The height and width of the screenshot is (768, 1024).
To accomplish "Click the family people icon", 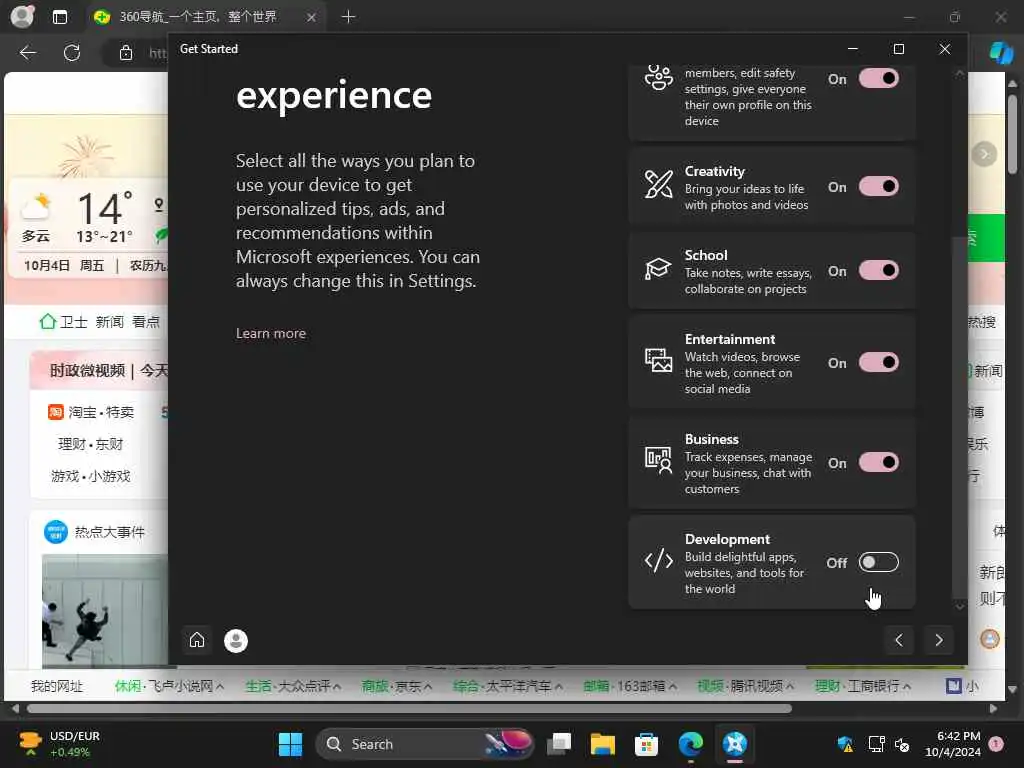I will (658, 77).
